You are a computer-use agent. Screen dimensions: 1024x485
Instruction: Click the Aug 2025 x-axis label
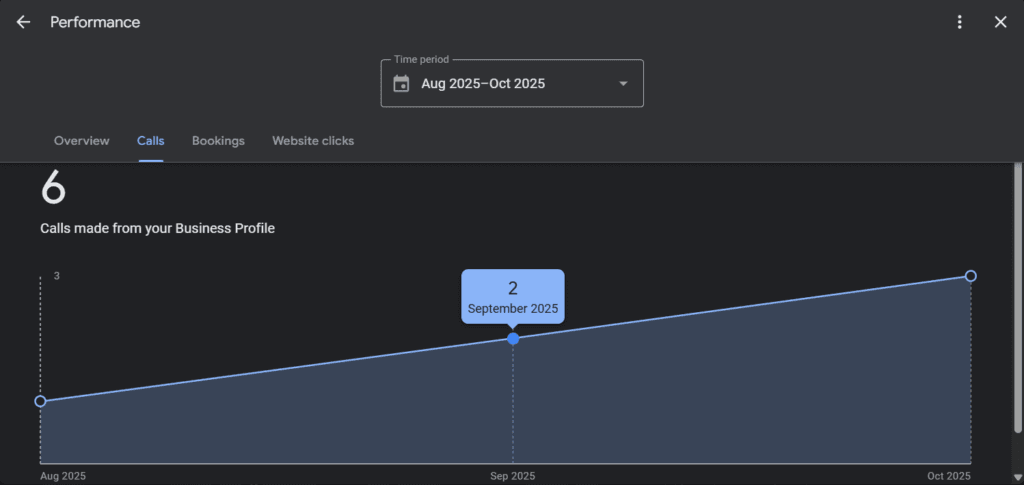pyautogui.click(x=63, y=476)
